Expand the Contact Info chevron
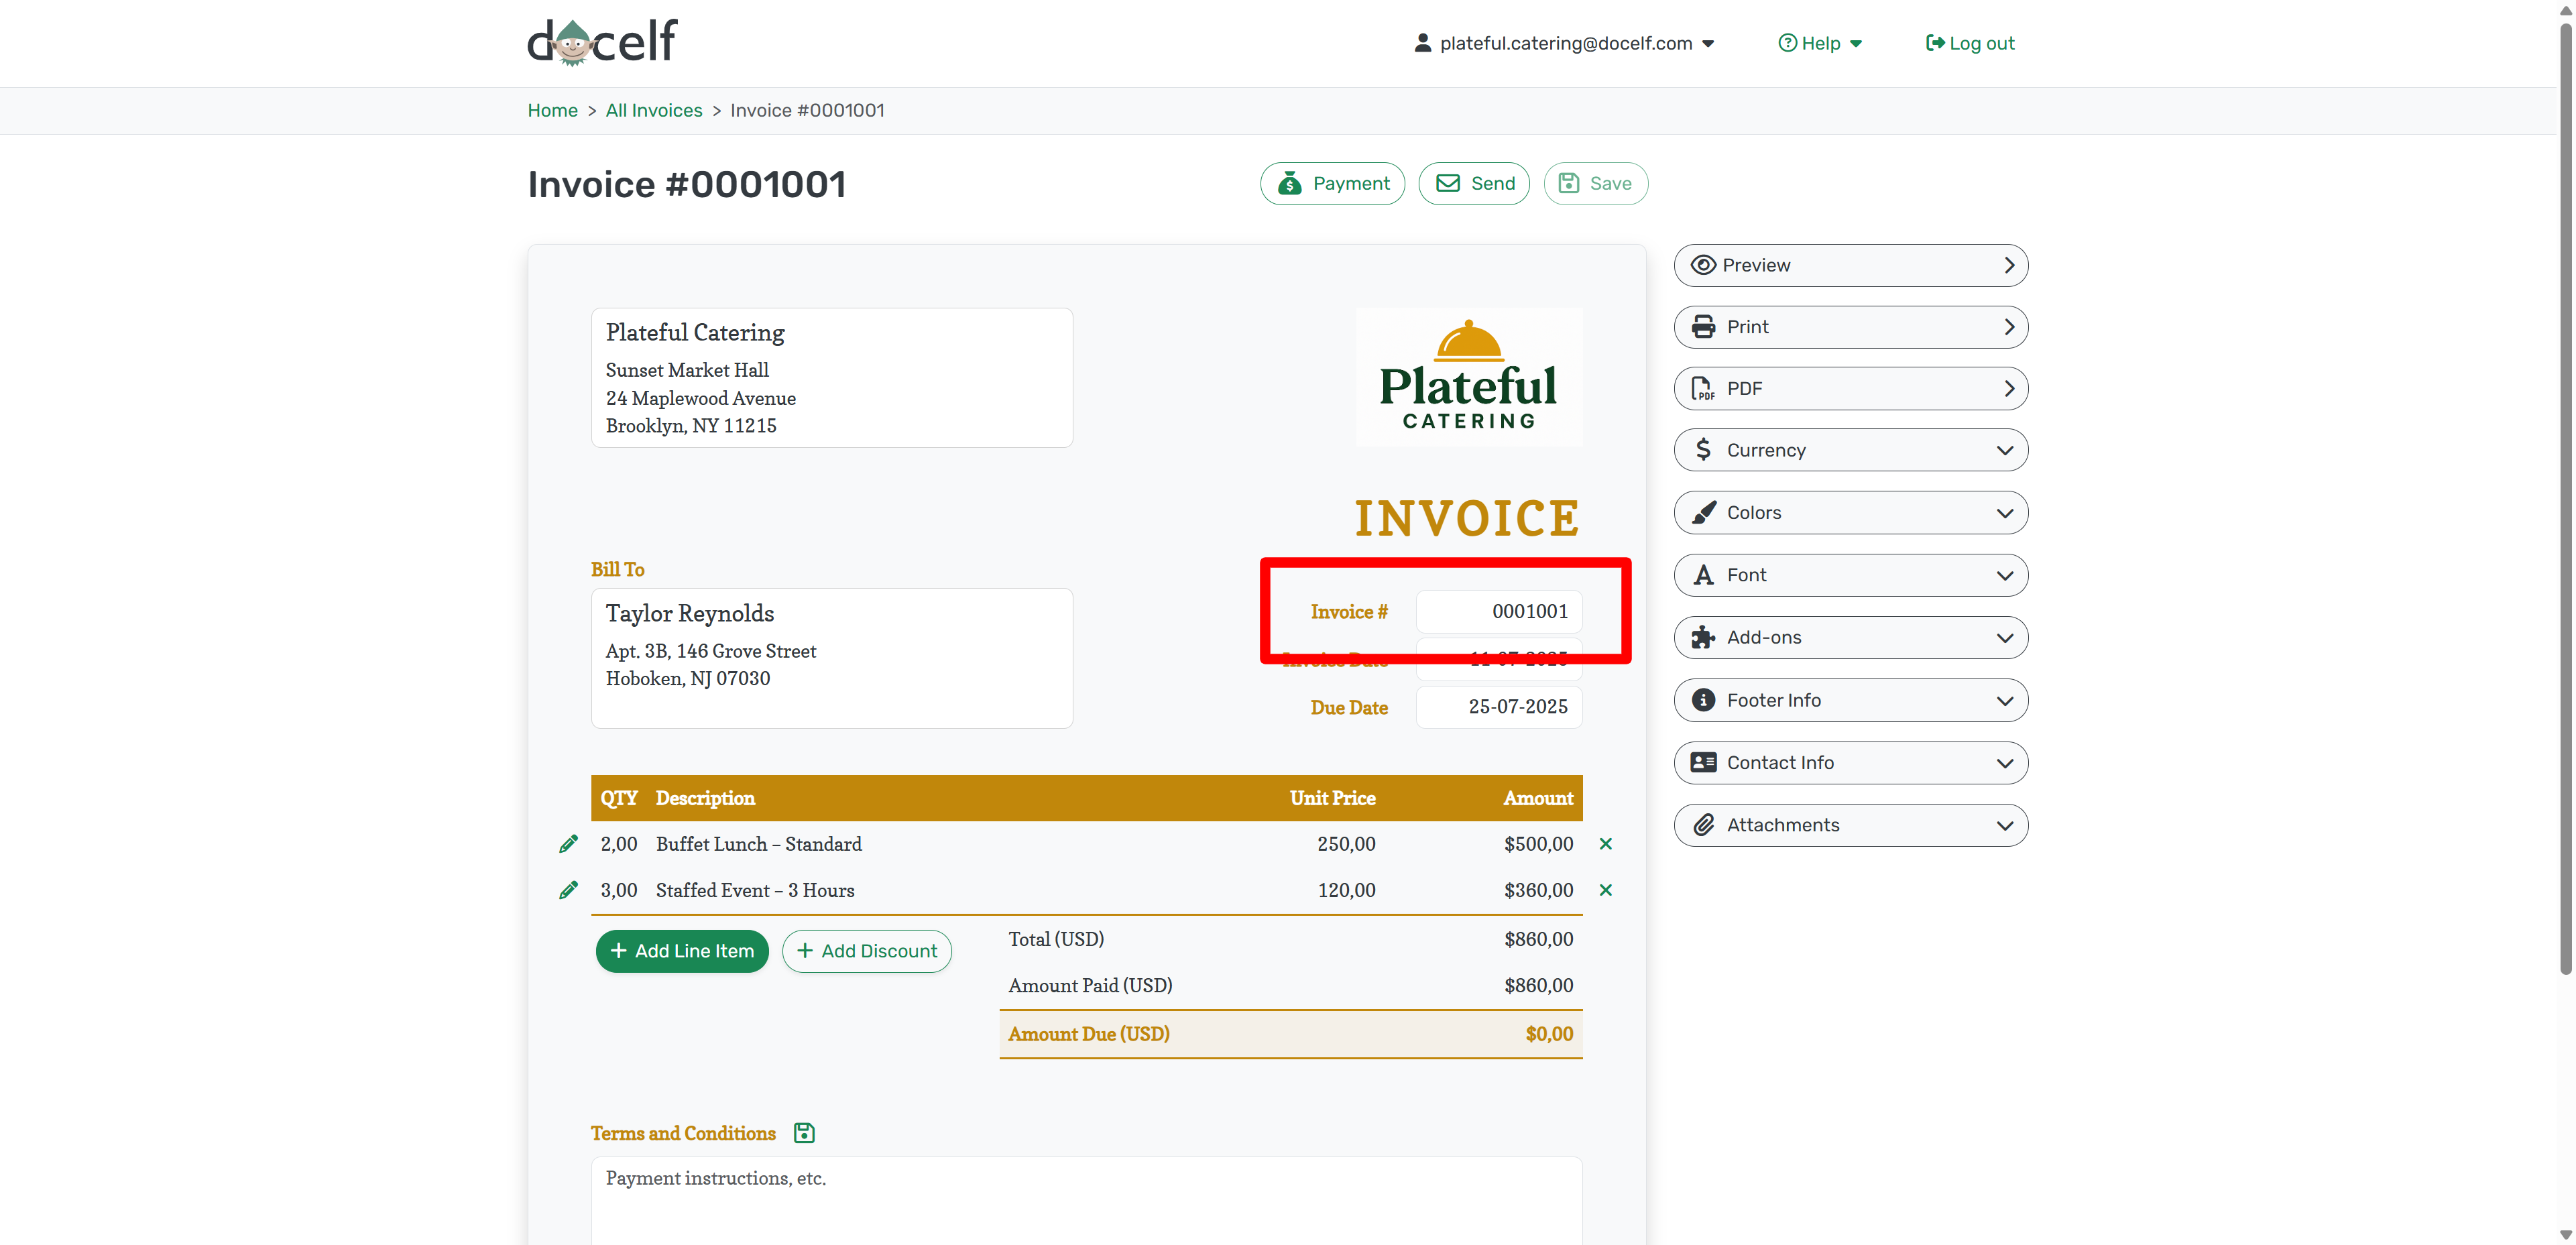The image size is (2576, 1245). coord(2004,762)
